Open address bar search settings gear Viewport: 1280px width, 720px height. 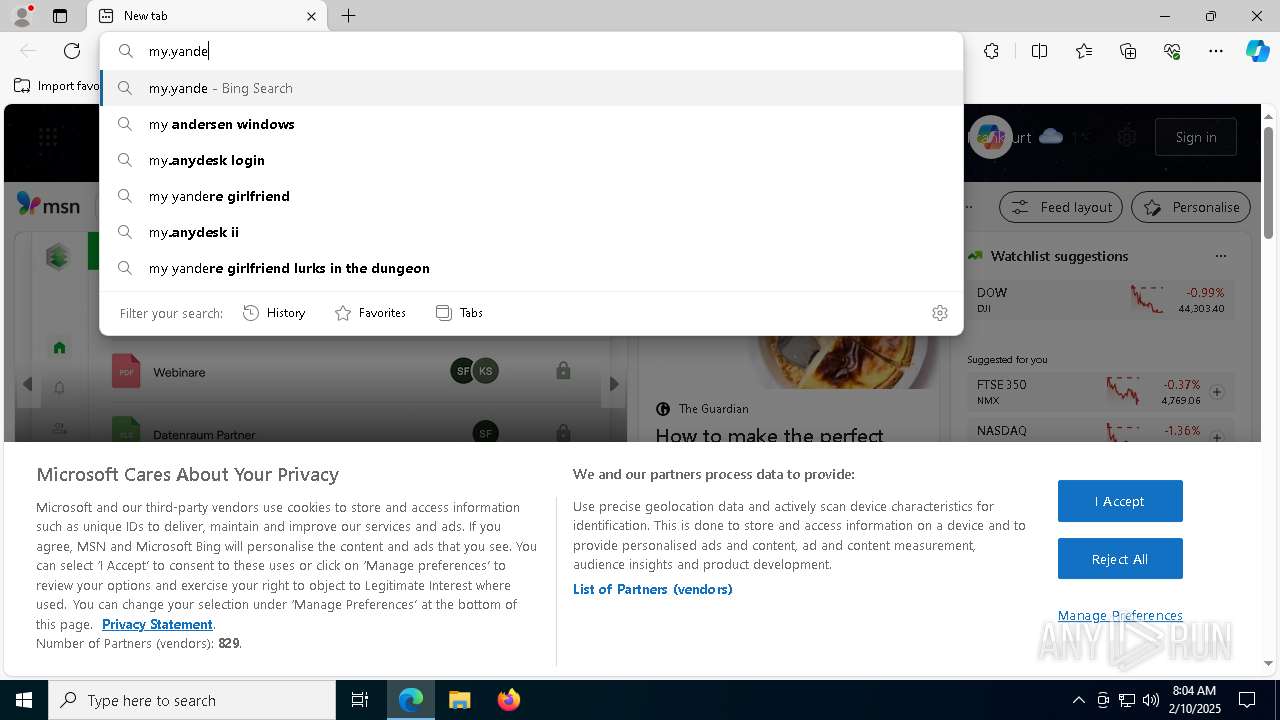pos(939,313)
